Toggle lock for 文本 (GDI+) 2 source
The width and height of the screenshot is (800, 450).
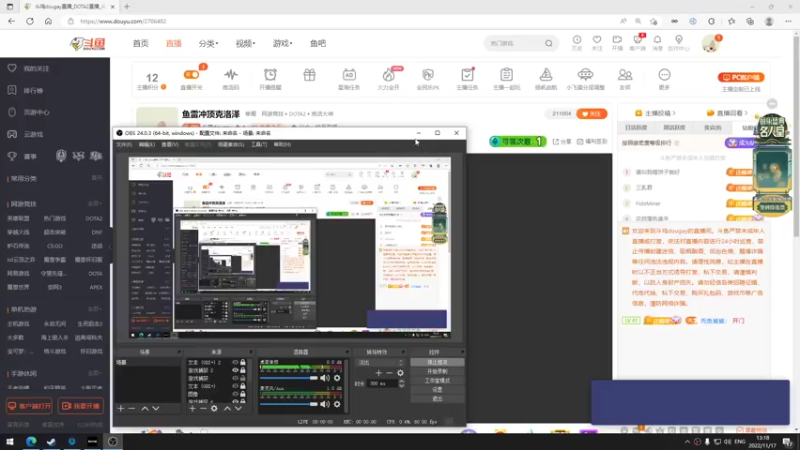243,362
